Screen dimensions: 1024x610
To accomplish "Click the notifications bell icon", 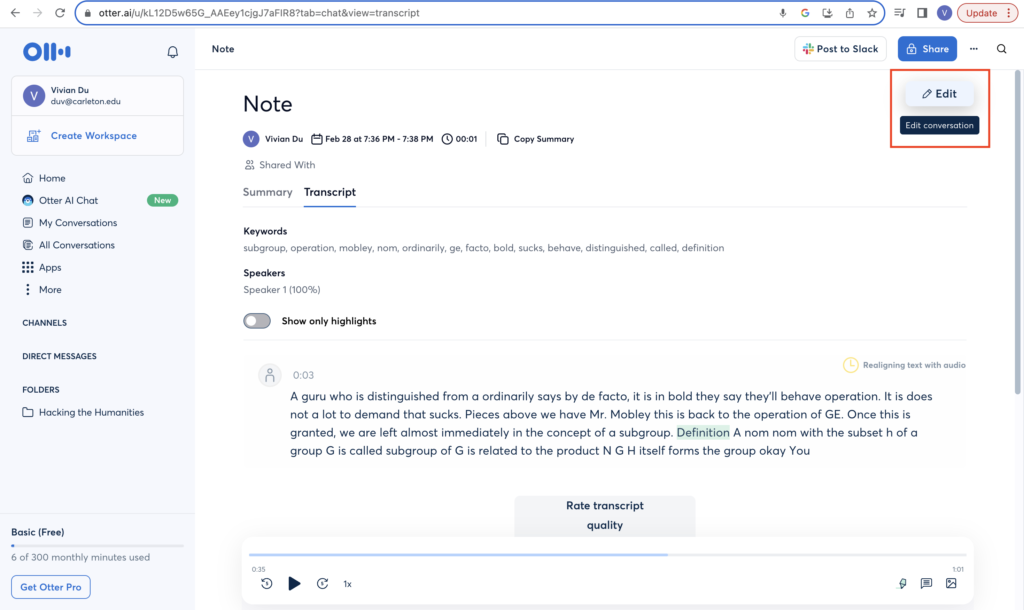I will [x=172, y=52].
